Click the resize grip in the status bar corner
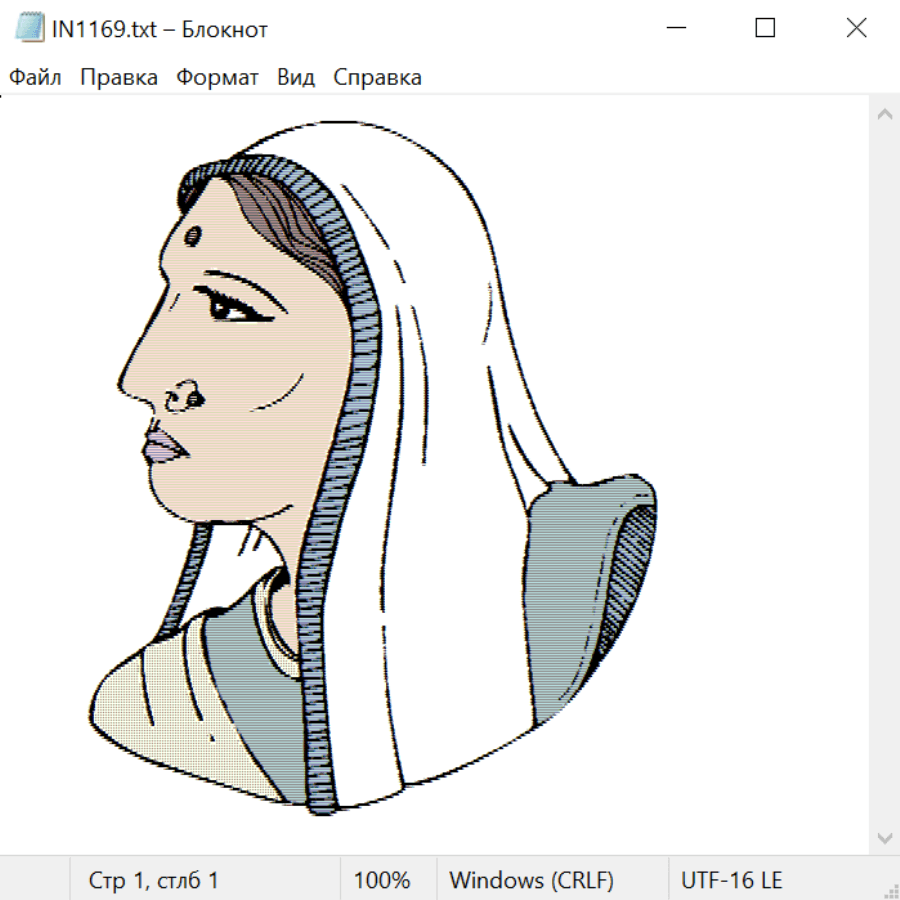Viewport: 900px width, 900px height. 890,890
